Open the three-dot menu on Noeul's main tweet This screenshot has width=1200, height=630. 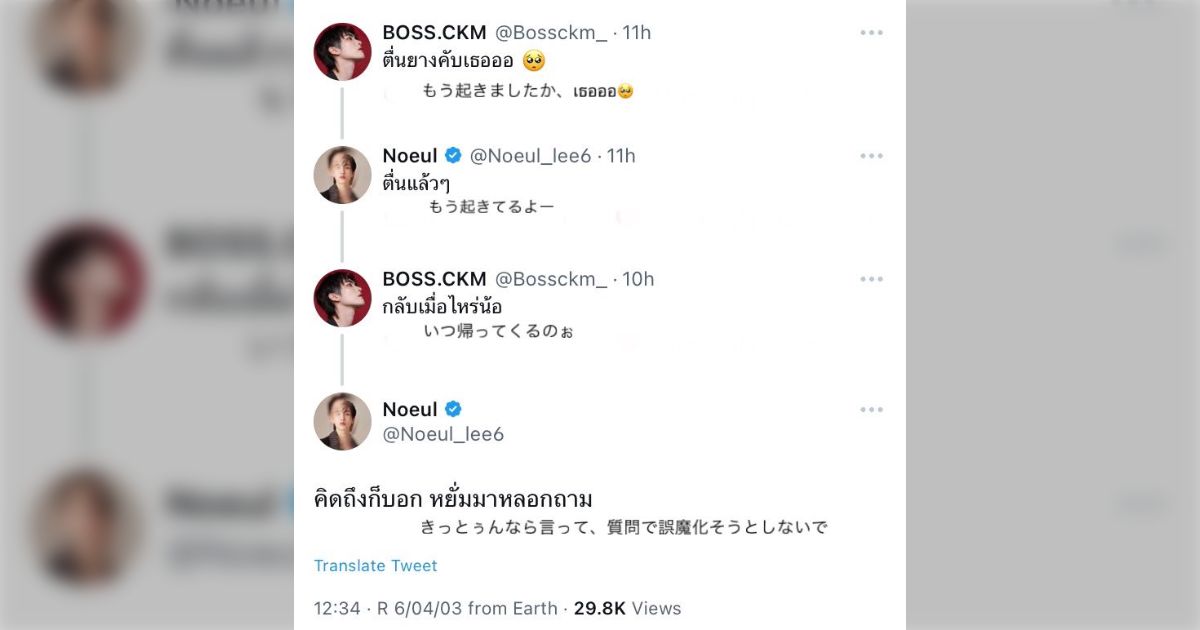(871, 410)
